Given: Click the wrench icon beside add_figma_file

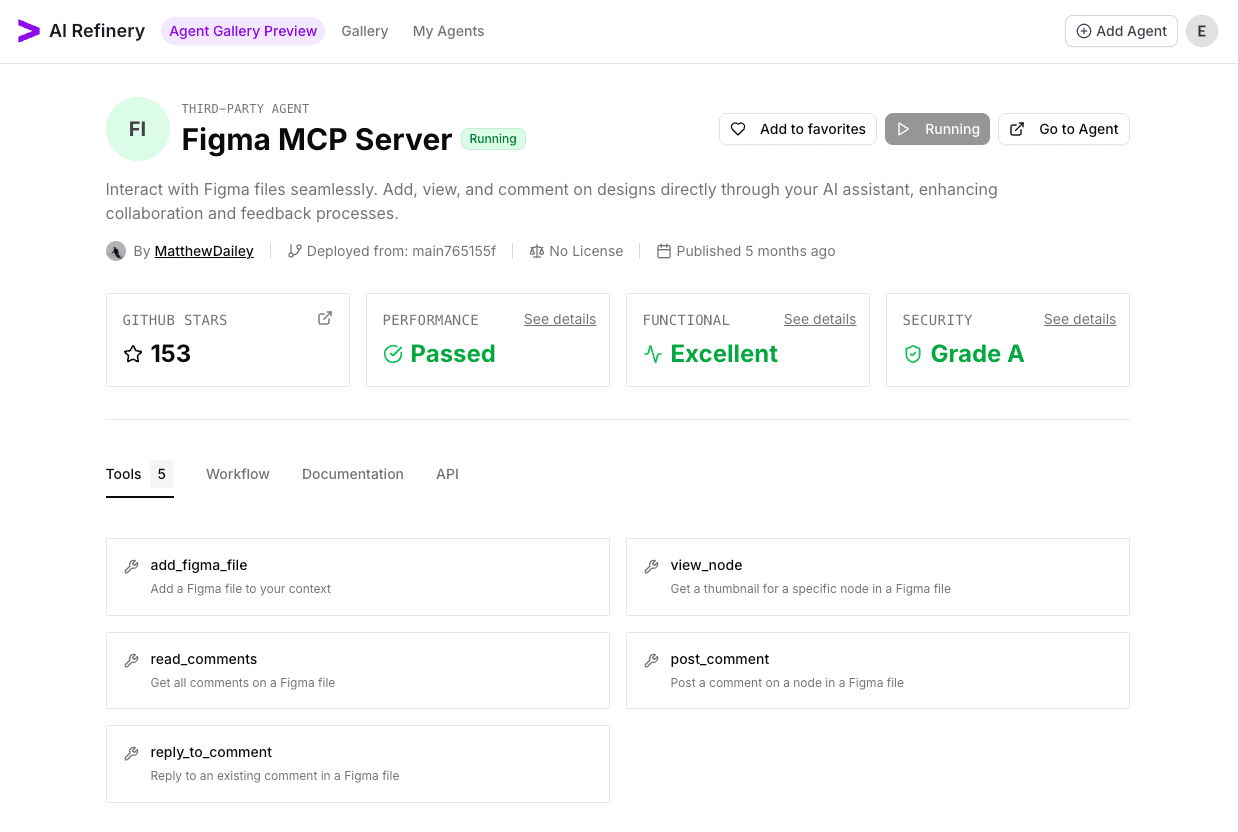Looking at the screenshot, I should tap(131, 565).
